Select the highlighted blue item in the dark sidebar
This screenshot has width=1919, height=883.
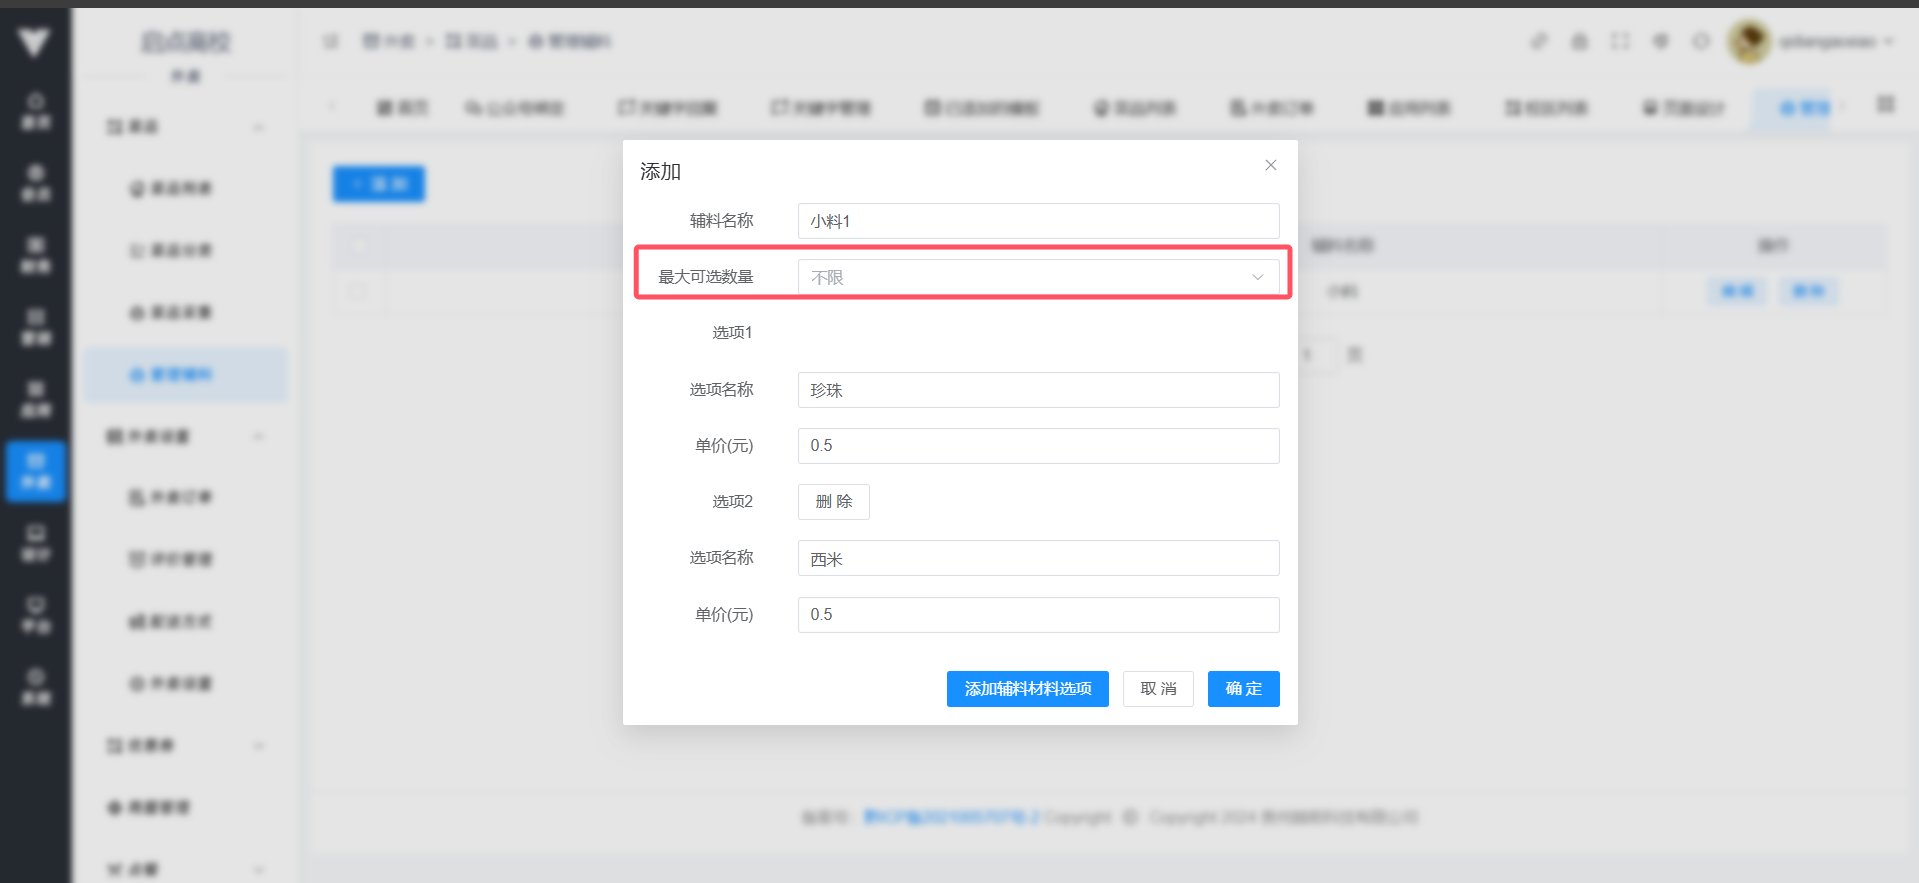(x=36, y=470)
